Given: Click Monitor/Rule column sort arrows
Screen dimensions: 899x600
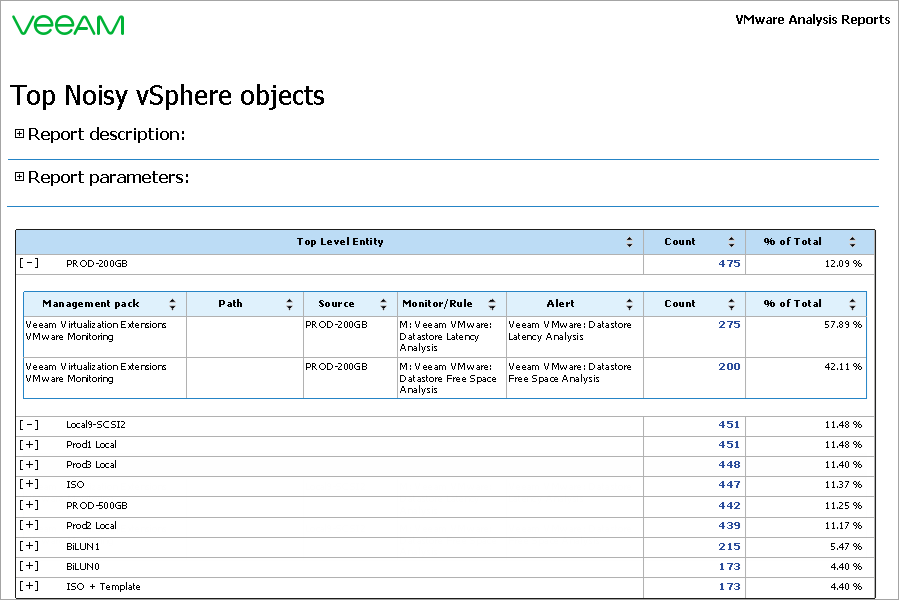Looking at the screenshot, I should 492,304.
